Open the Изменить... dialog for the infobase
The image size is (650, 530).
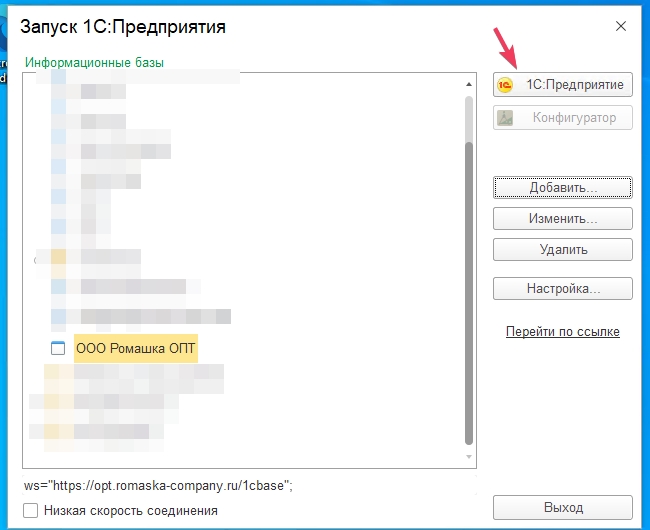click(562, 218)
